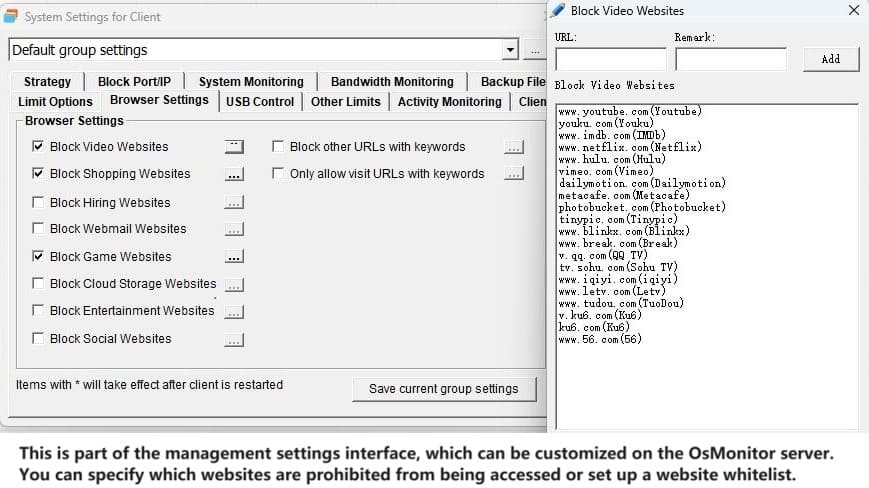Select photobucket.com(Photobucket) list entry
The image size is (869, 488).
point(642,208)
